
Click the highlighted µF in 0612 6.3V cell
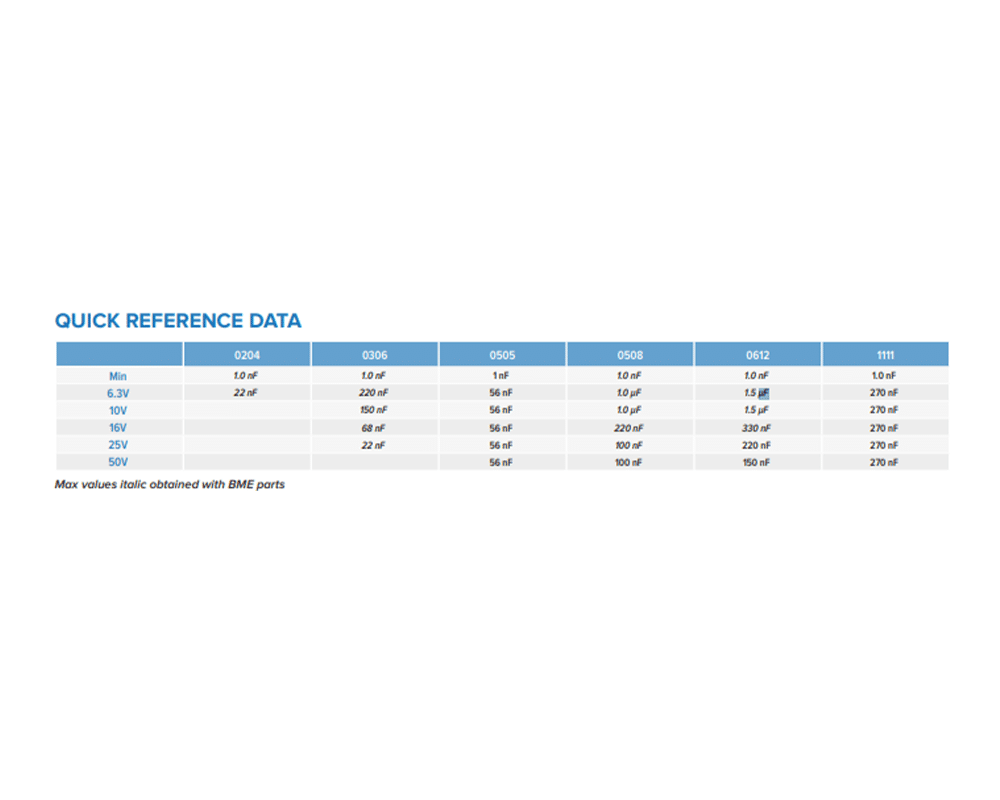click(x=763, y=394)
